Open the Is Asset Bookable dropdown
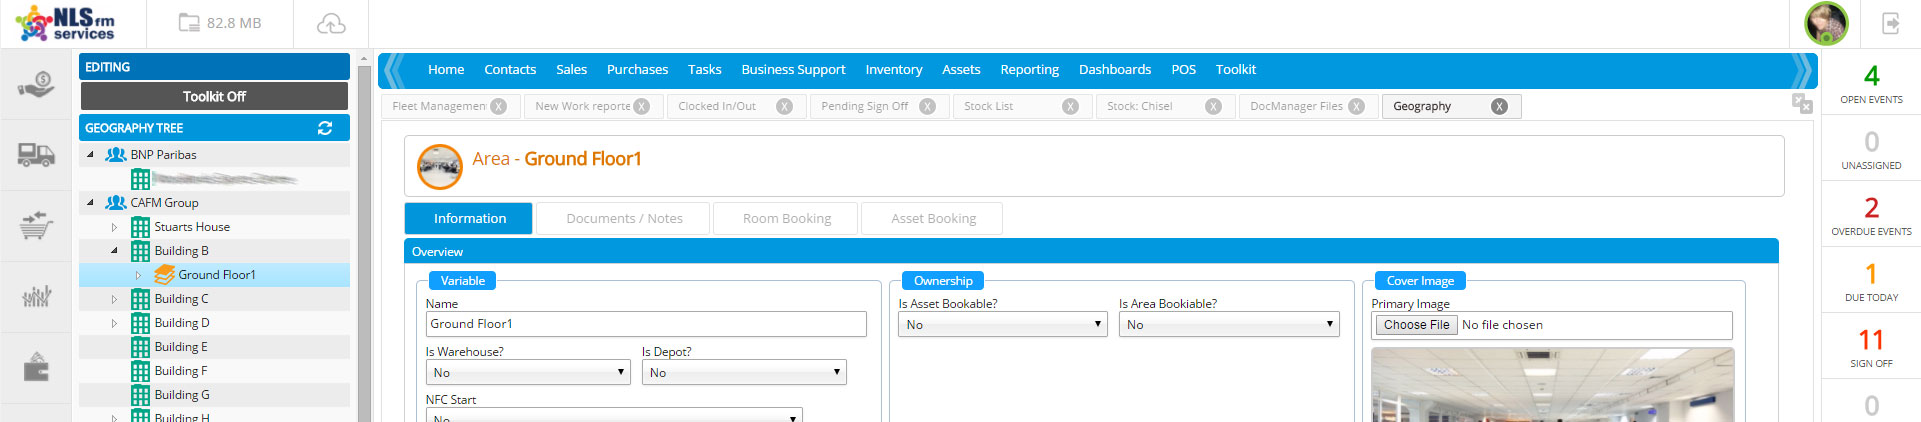1921x422 pixels. pyautogui.click(x=1002, y=324)
